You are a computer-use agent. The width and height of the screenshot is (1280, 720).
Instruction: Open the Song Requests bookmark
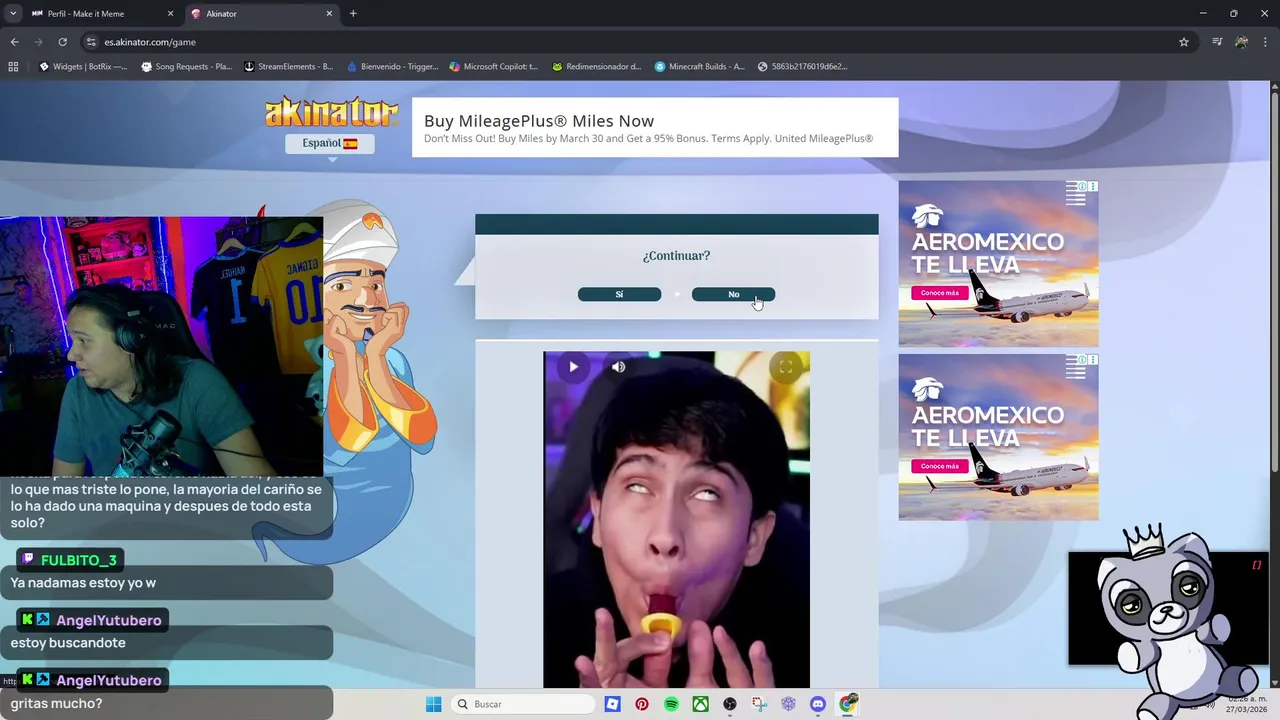[x=187, y=67]
